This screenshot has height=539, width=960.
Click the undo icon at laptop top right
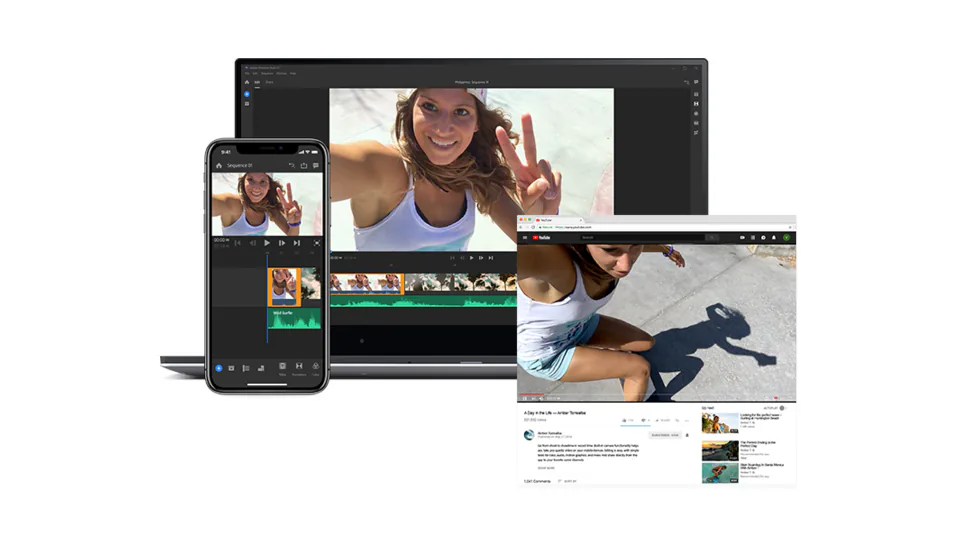pos(686,82)
